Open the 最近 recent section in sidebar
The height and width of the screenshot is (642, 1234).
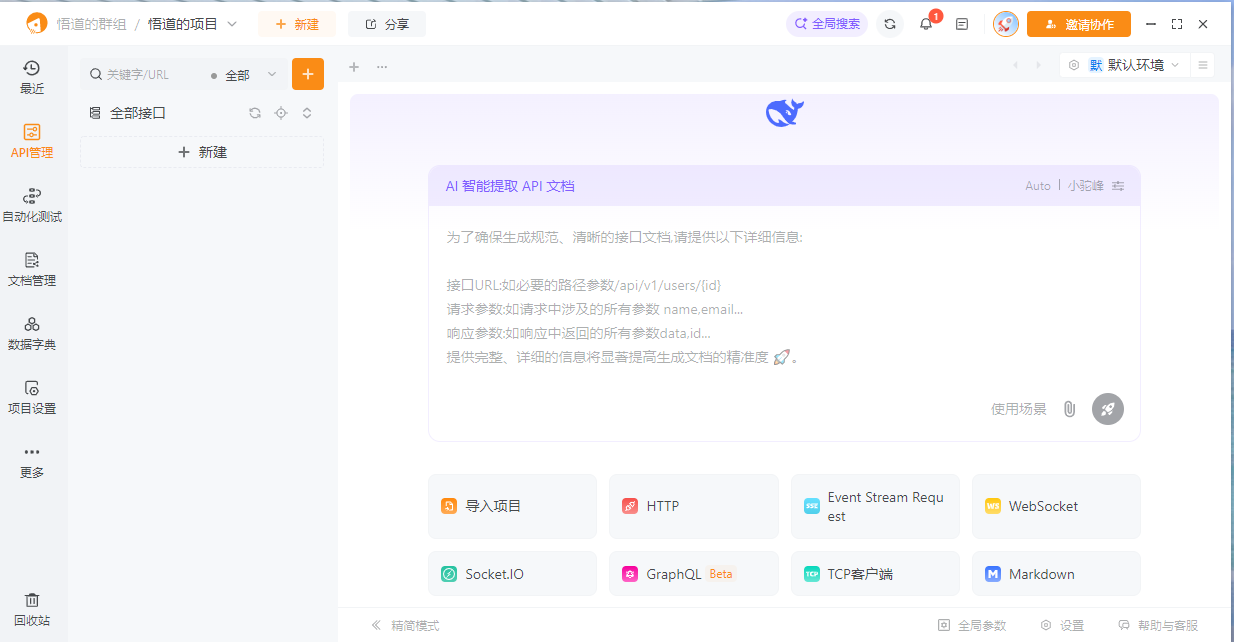point(32,77)
